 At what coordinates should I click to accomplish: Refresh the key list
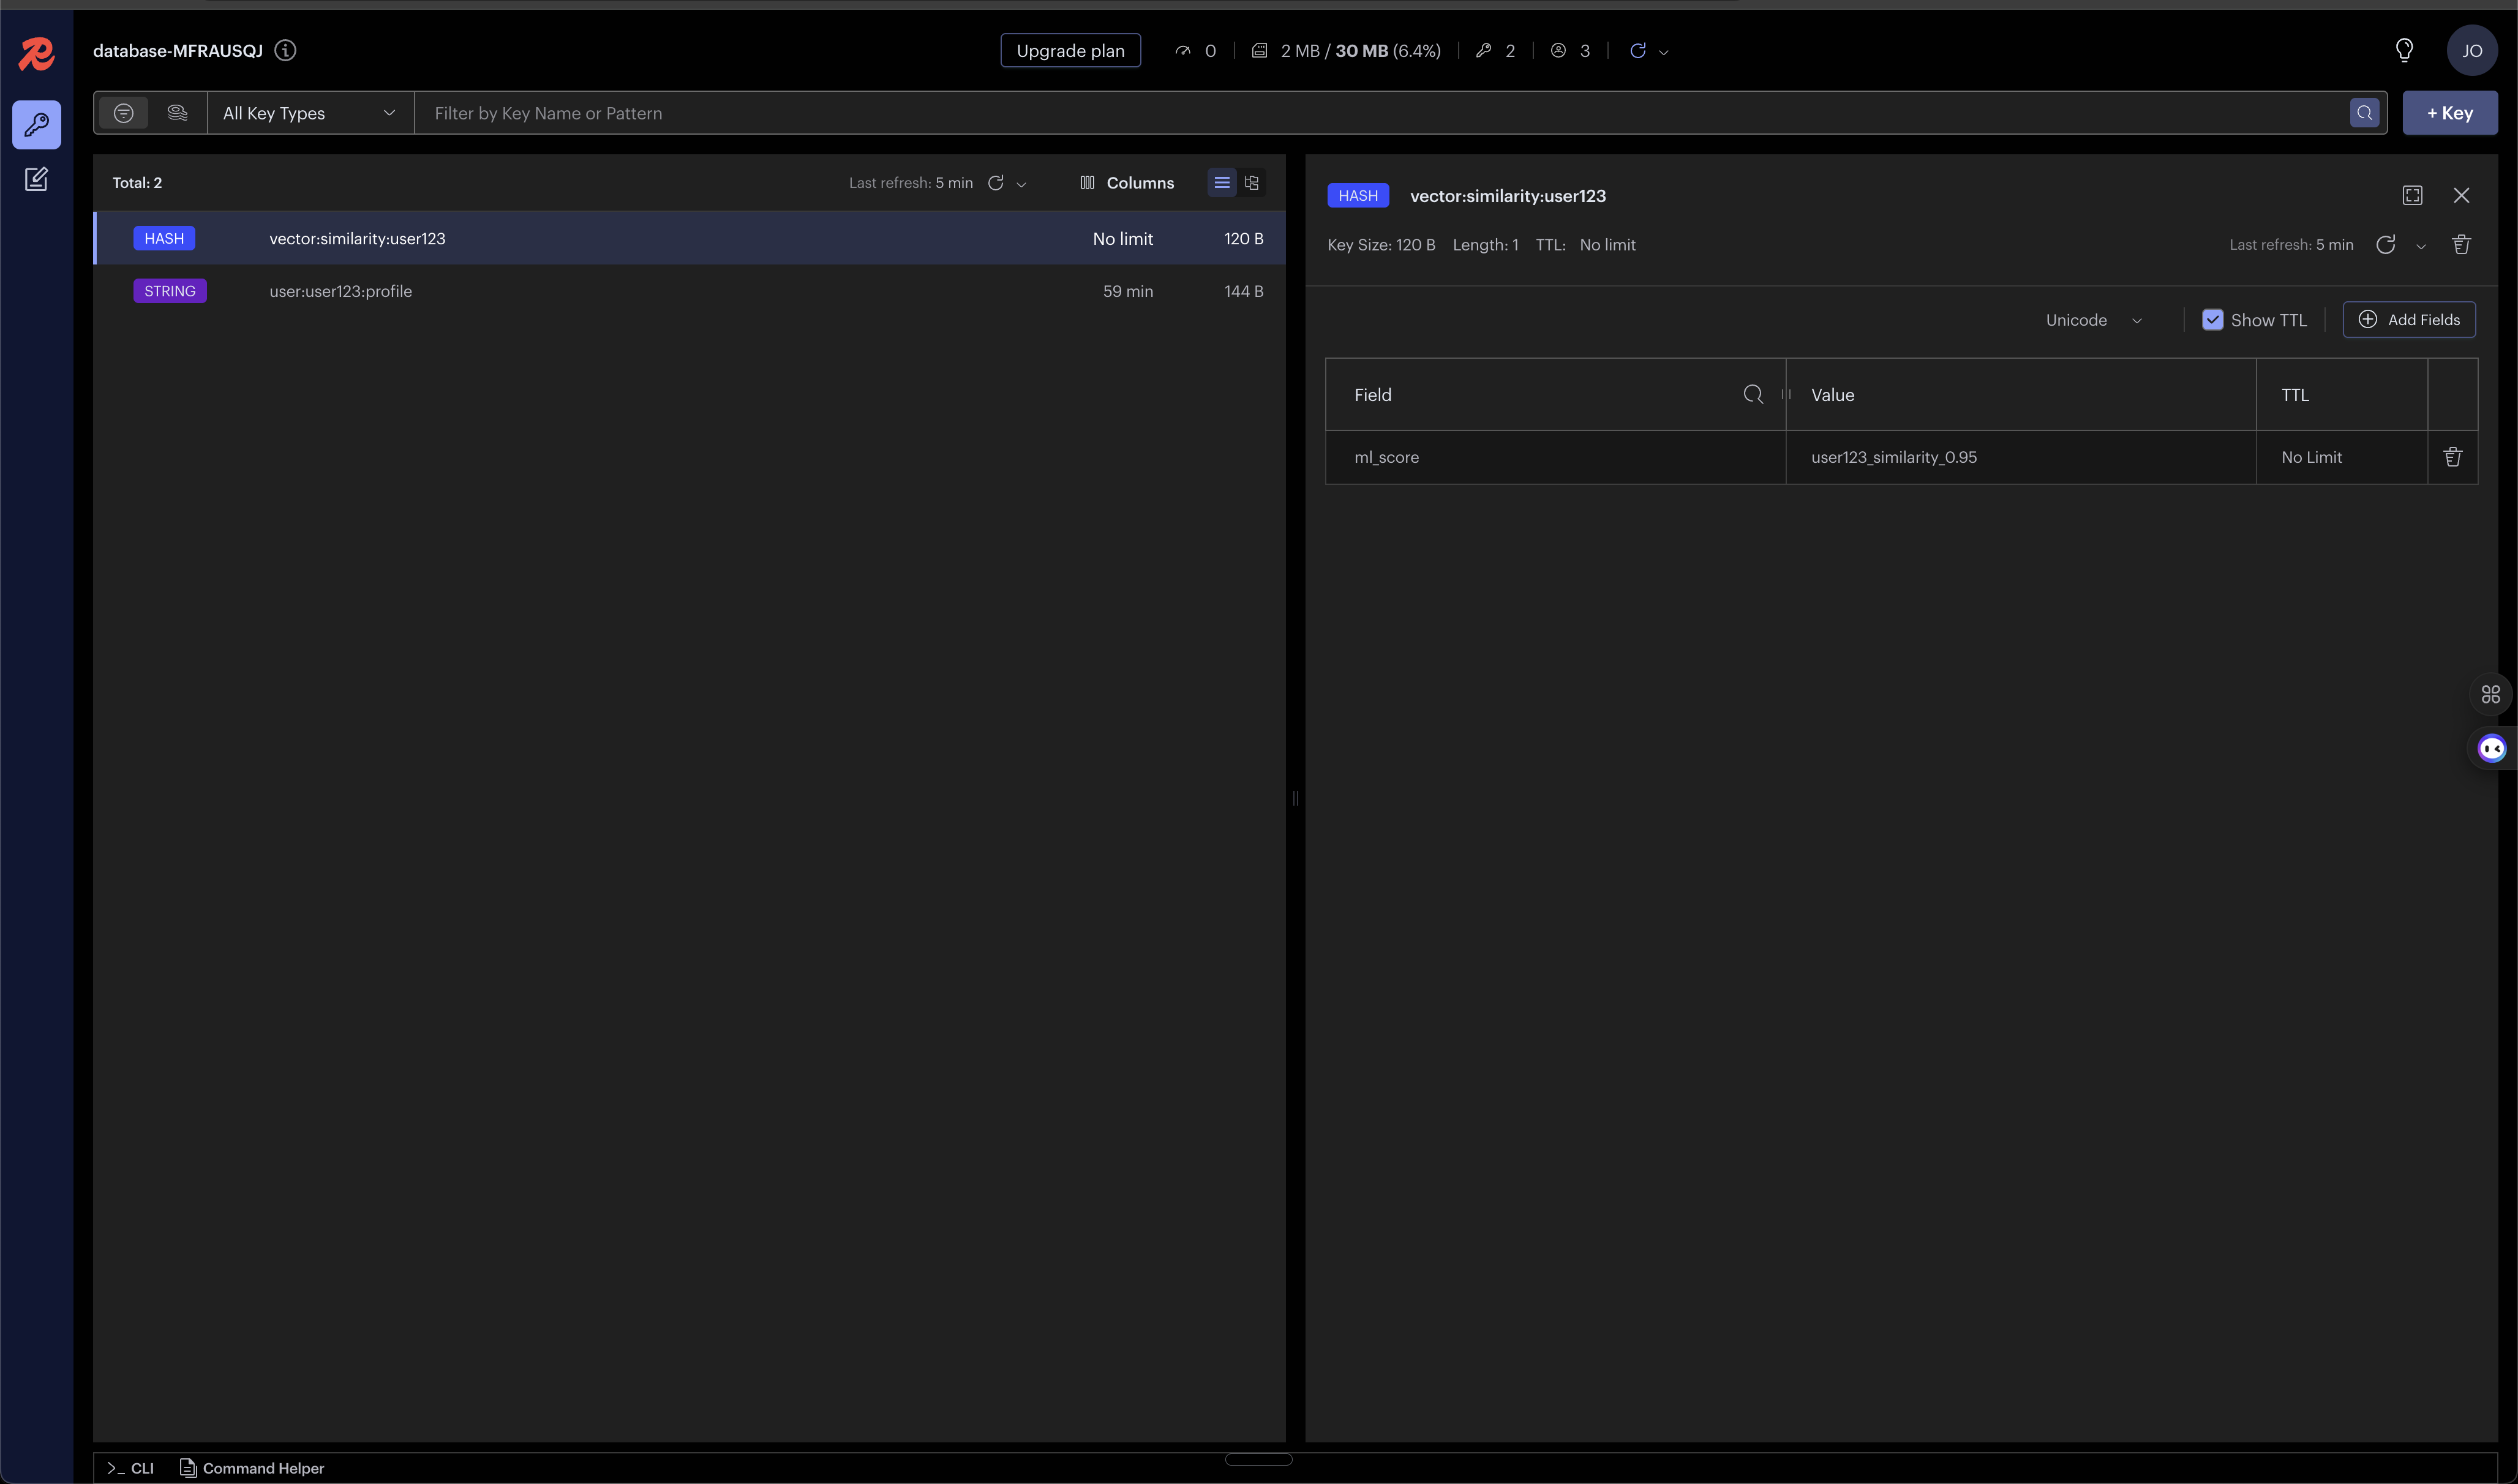pos(995,183)
